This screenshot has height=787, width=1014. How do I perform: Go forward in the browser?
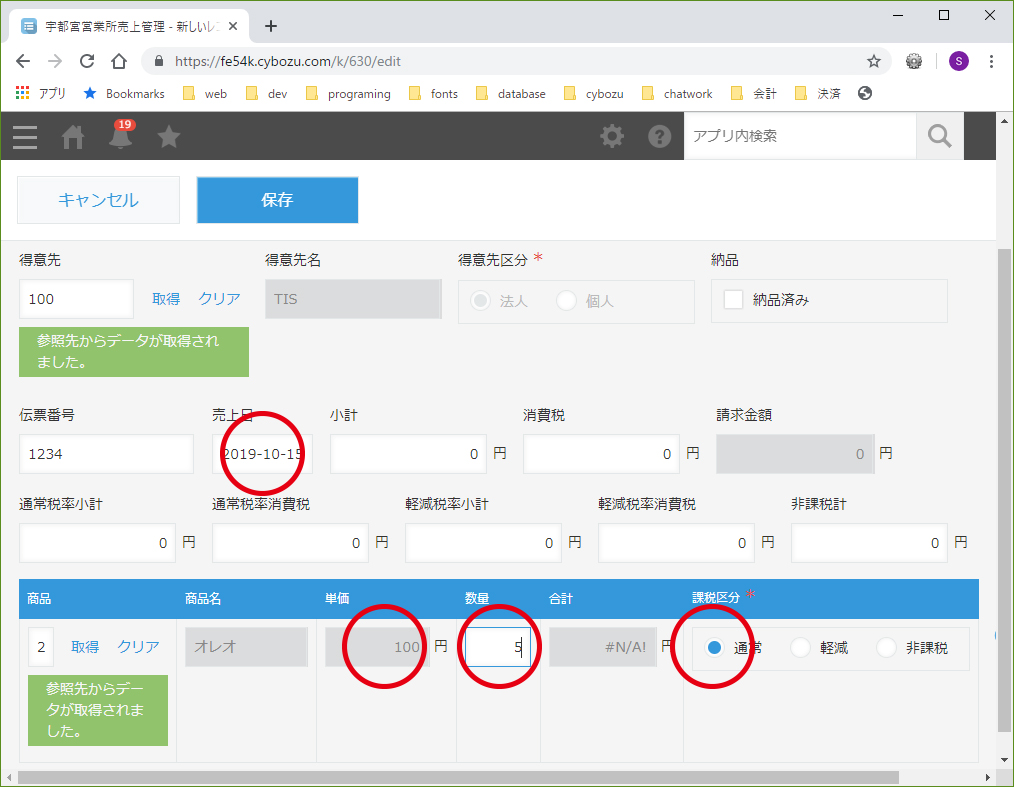(55, 61)
